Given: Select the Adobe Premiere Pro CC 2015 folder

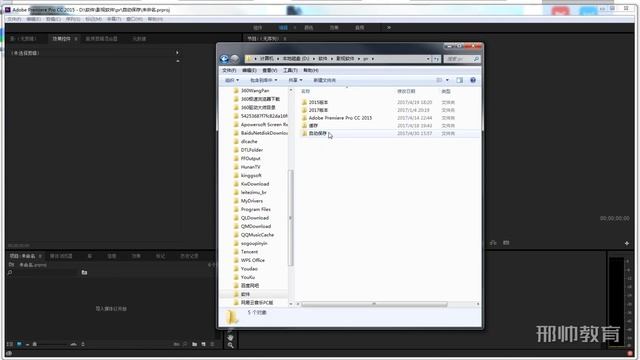Looking at the screenshot, I should click(340, 118).
